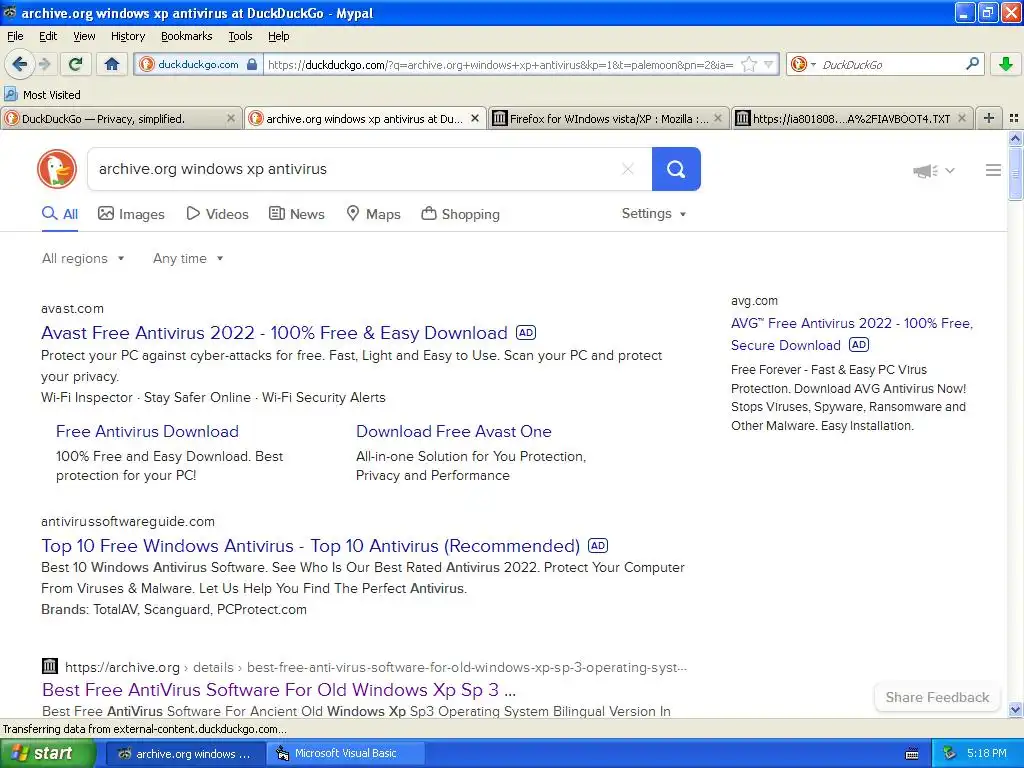Click the browser Back arrow button
1024x768 pixels.
click(19, 64)
